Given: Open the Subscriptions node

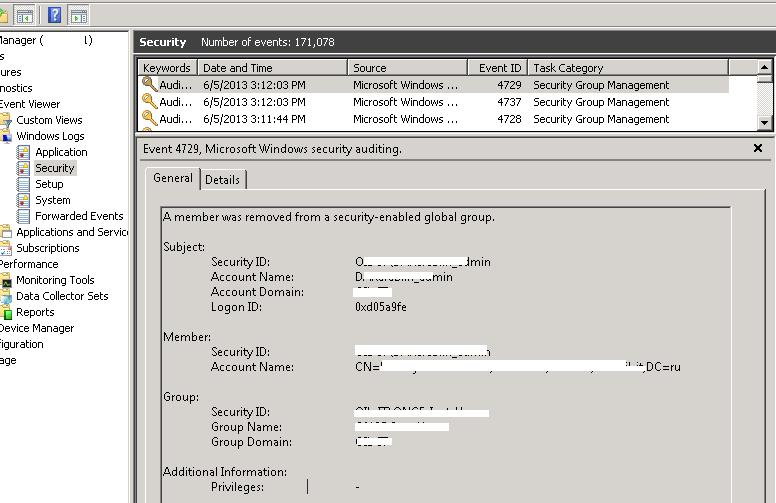Looking at the screenshot, I should (x=47, y=248).
